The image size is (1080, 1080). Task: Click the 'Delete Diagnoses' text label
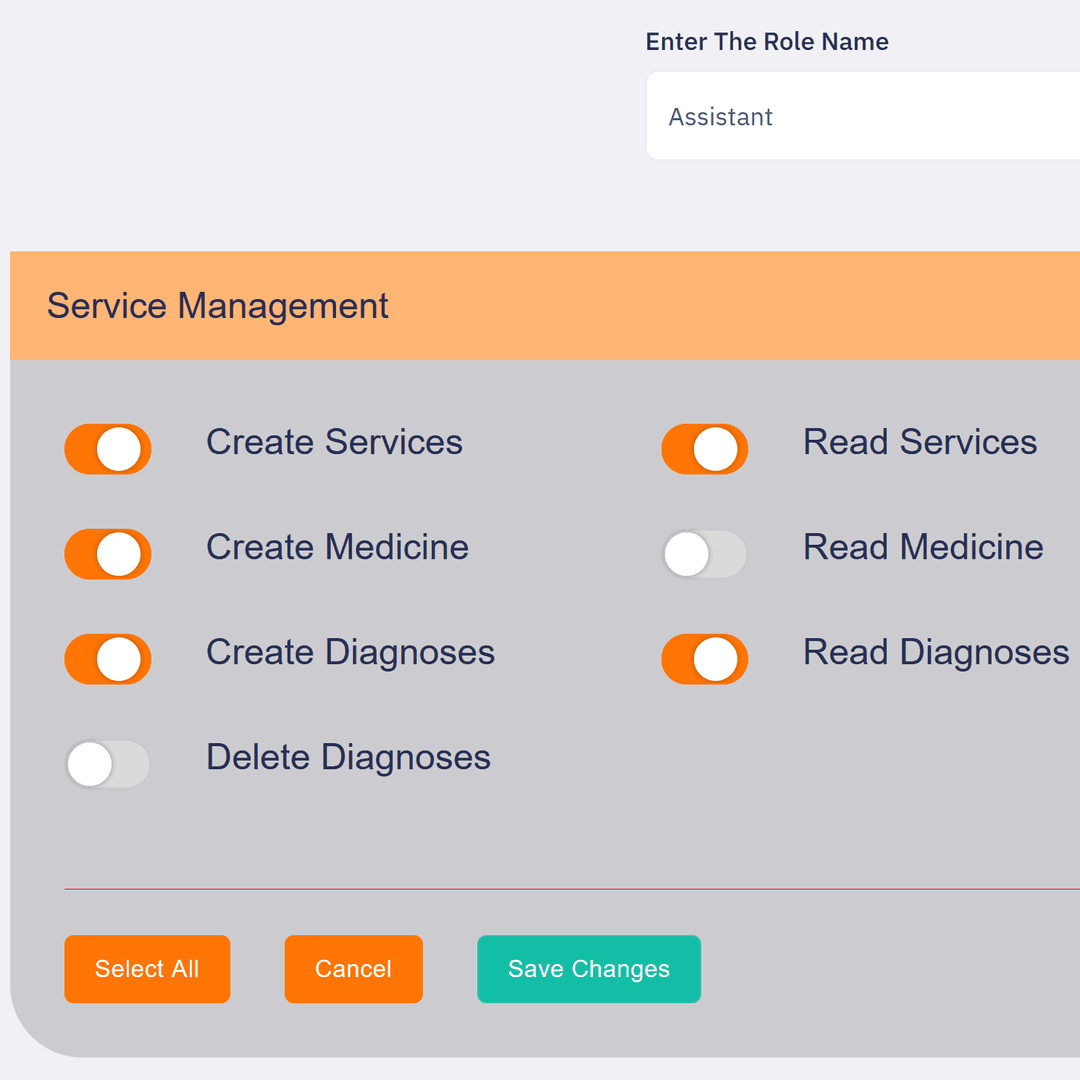pyautogui.click(x=348, y=757)
